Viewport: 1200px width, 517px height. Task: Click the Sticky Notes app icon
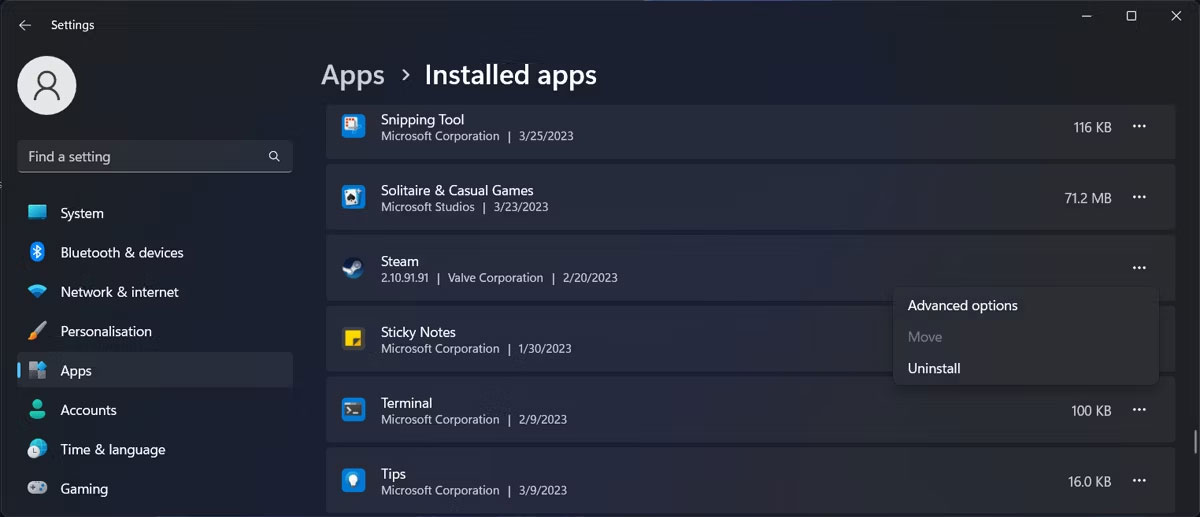click(353, 339)
